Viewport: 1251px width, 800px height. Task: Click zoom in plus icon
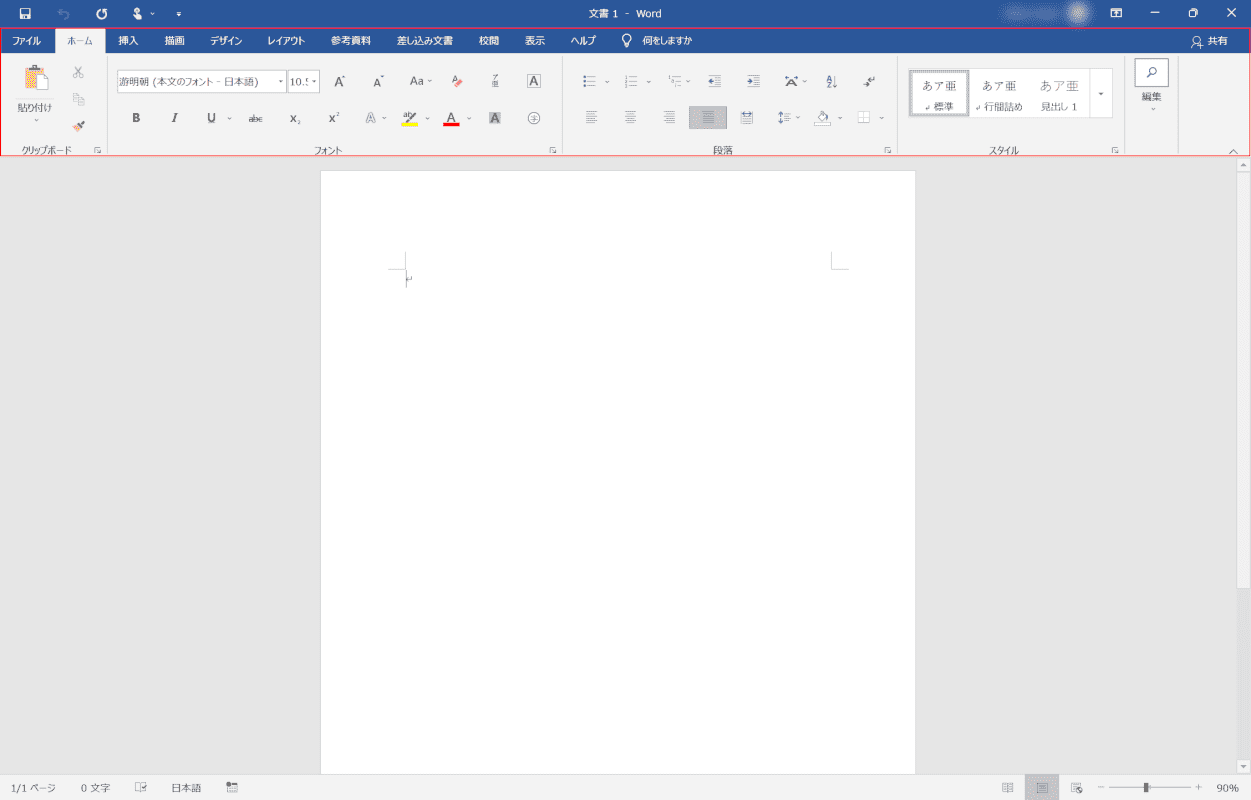[1198, 788]
